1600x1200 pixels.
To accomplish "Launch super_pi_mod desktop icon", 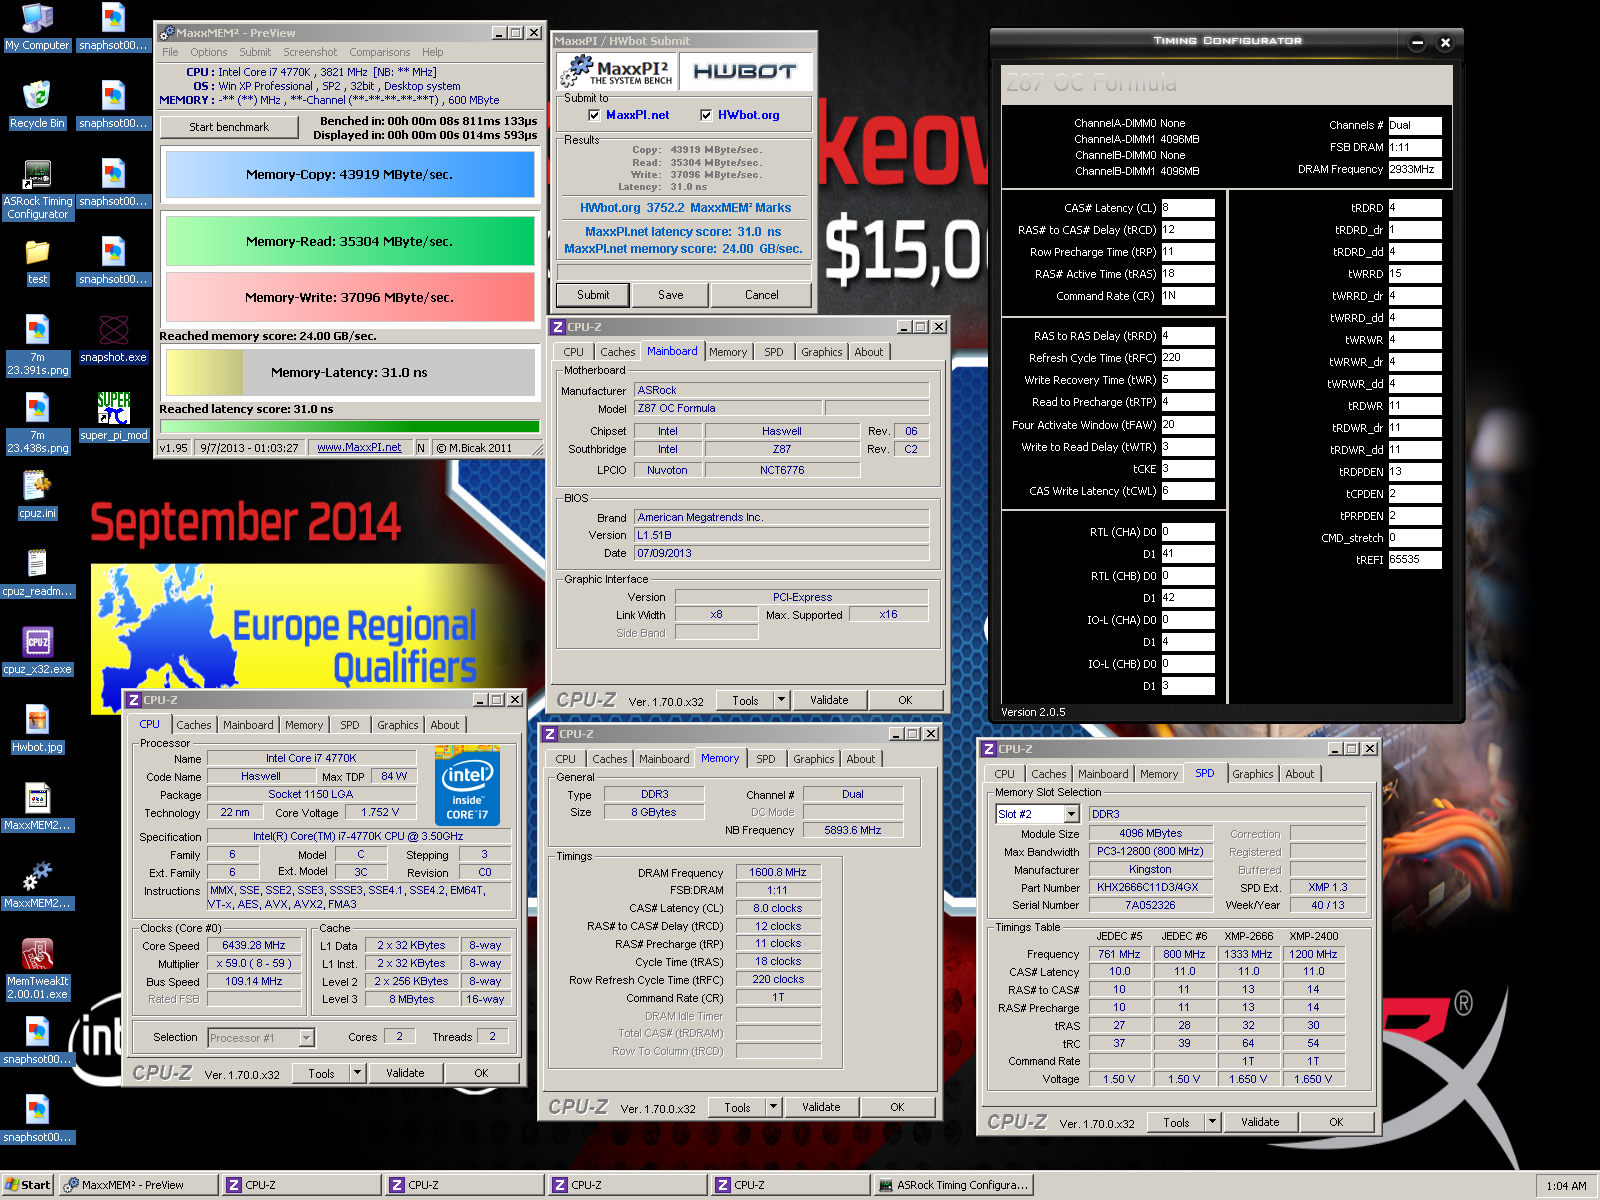I will 113,417.
